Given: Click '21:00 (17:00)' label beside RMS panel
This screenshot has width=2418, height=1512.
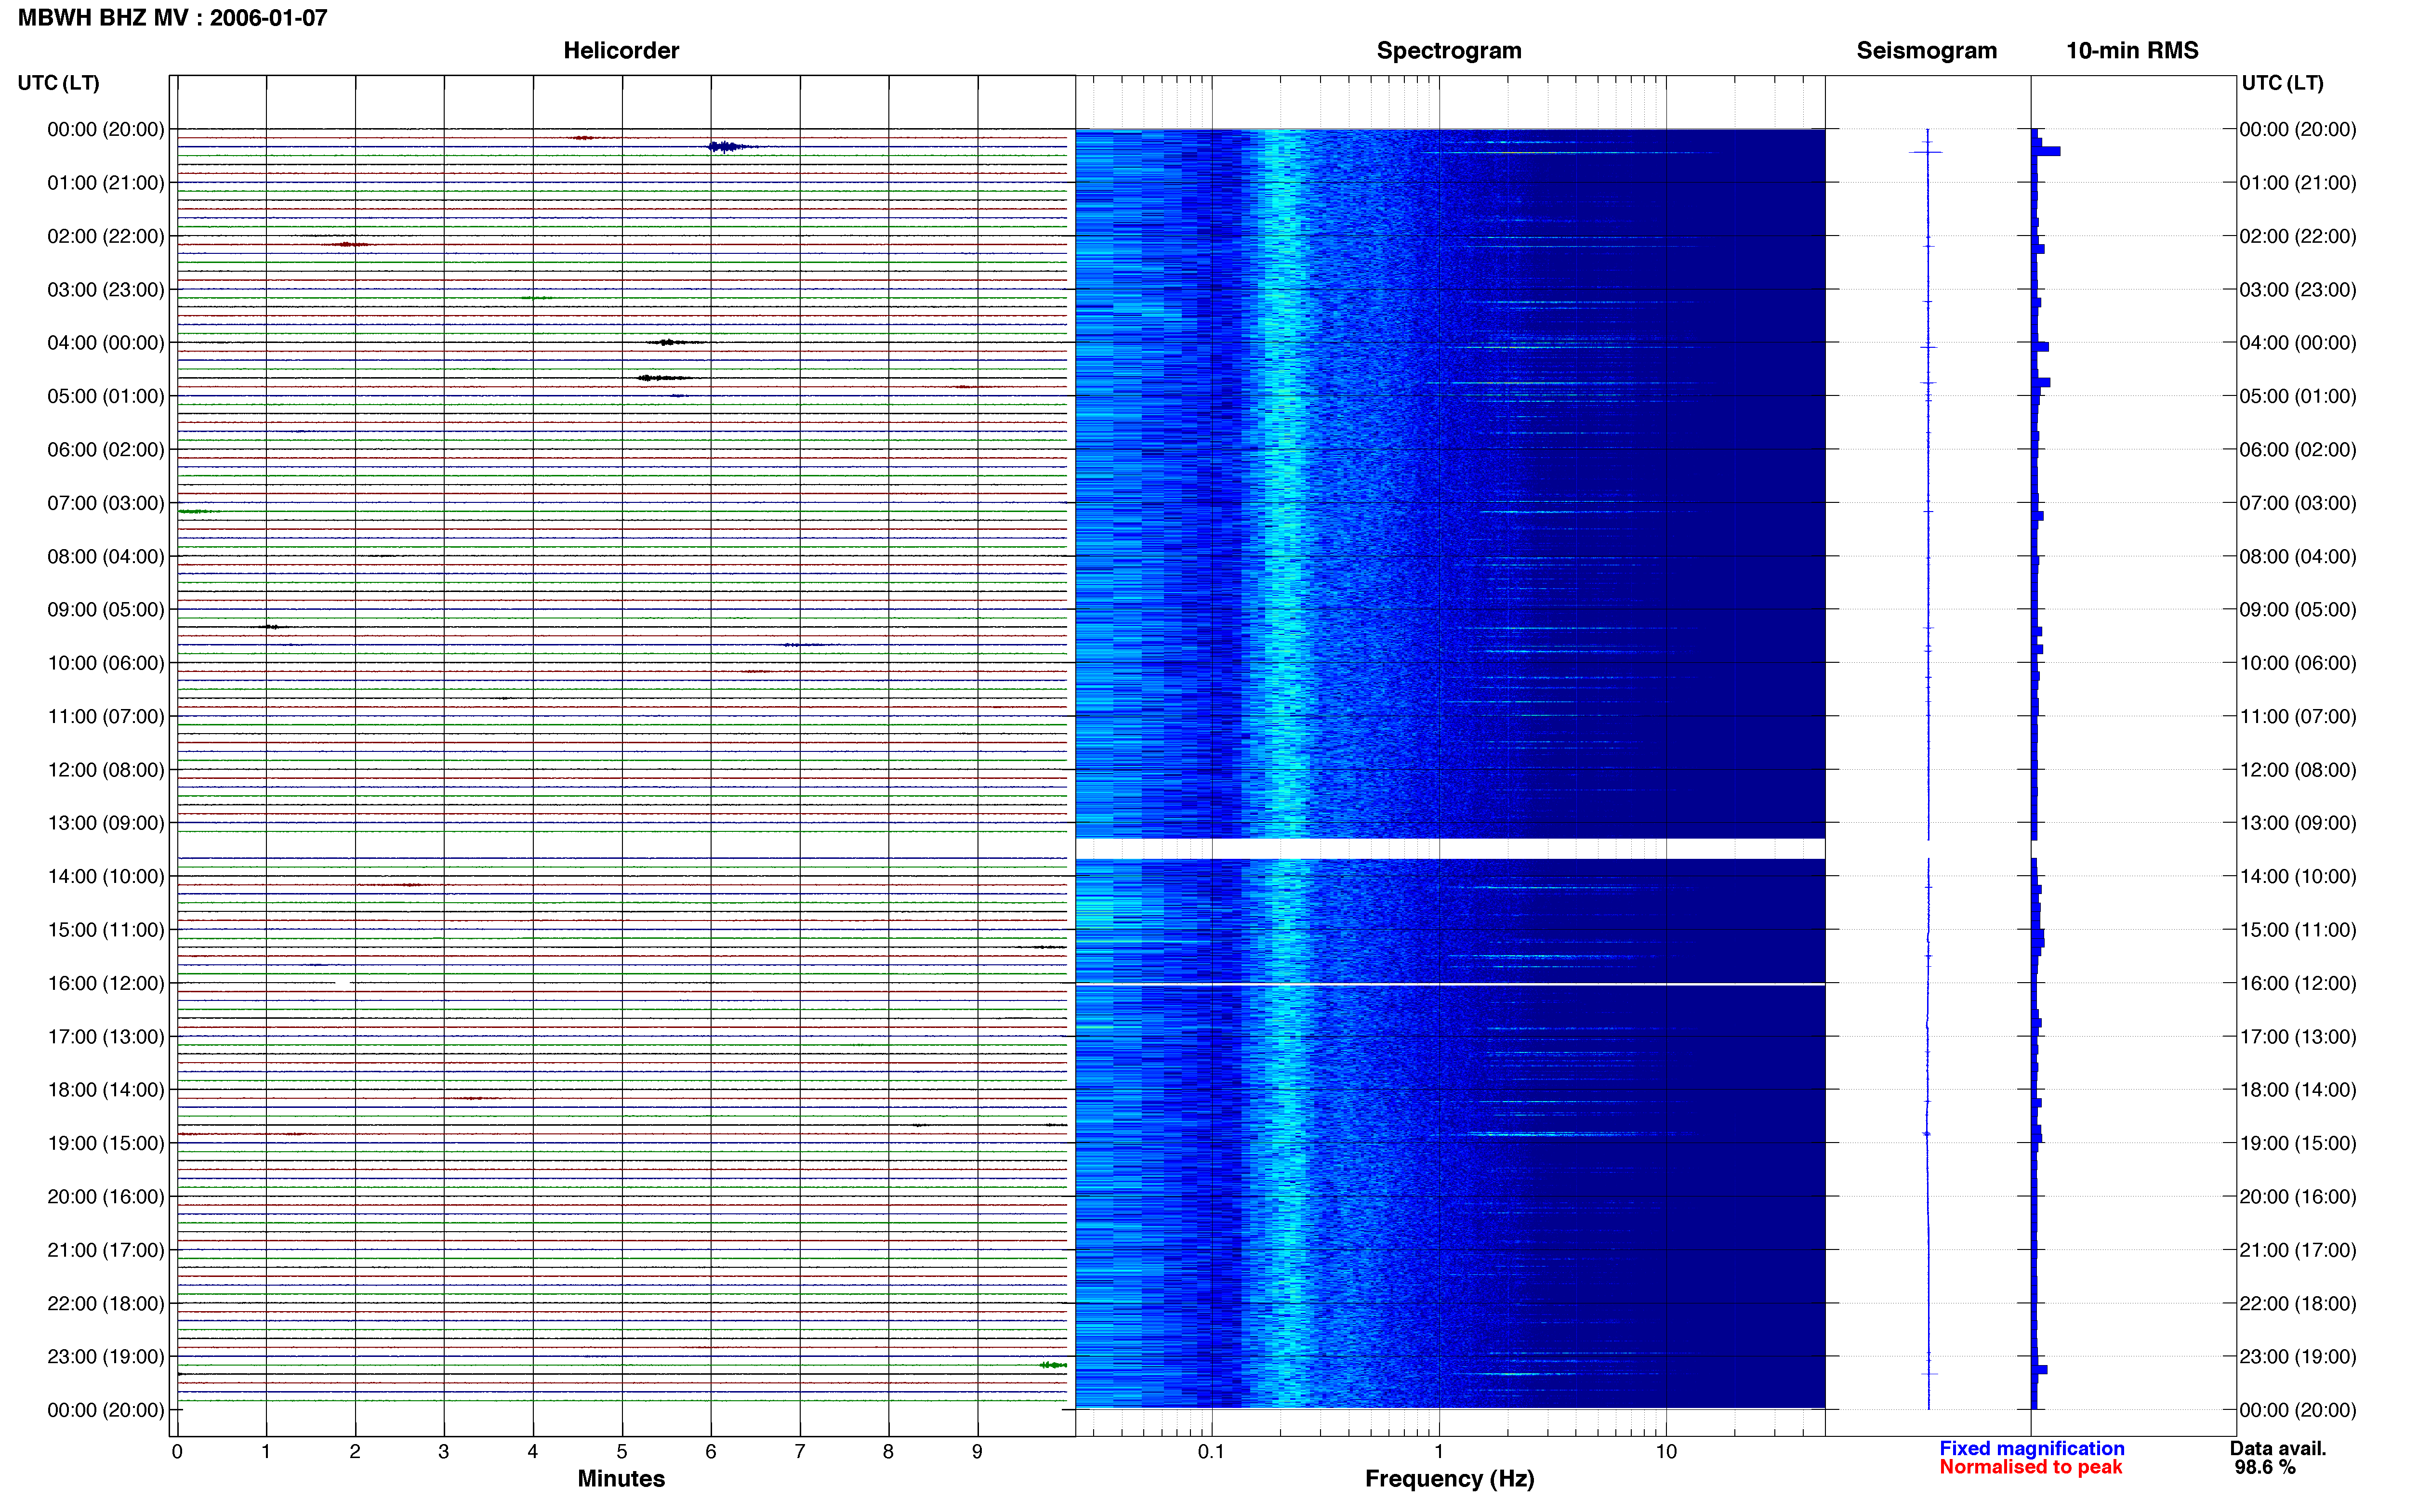Looking at the screenshot, I should pyautogui.click(x=2297, y=1250).
